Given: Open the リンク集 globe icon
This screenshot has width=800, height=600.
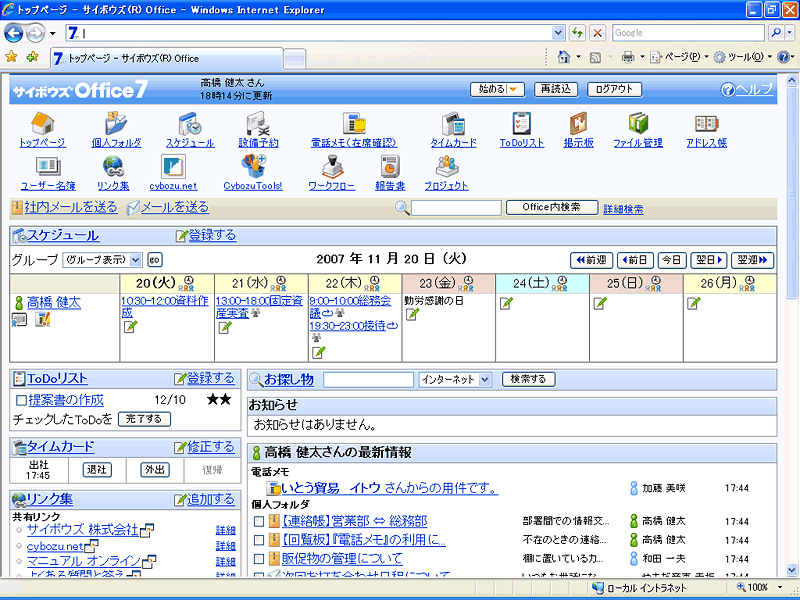Looking at the screenshot, I should click(113, 167).
